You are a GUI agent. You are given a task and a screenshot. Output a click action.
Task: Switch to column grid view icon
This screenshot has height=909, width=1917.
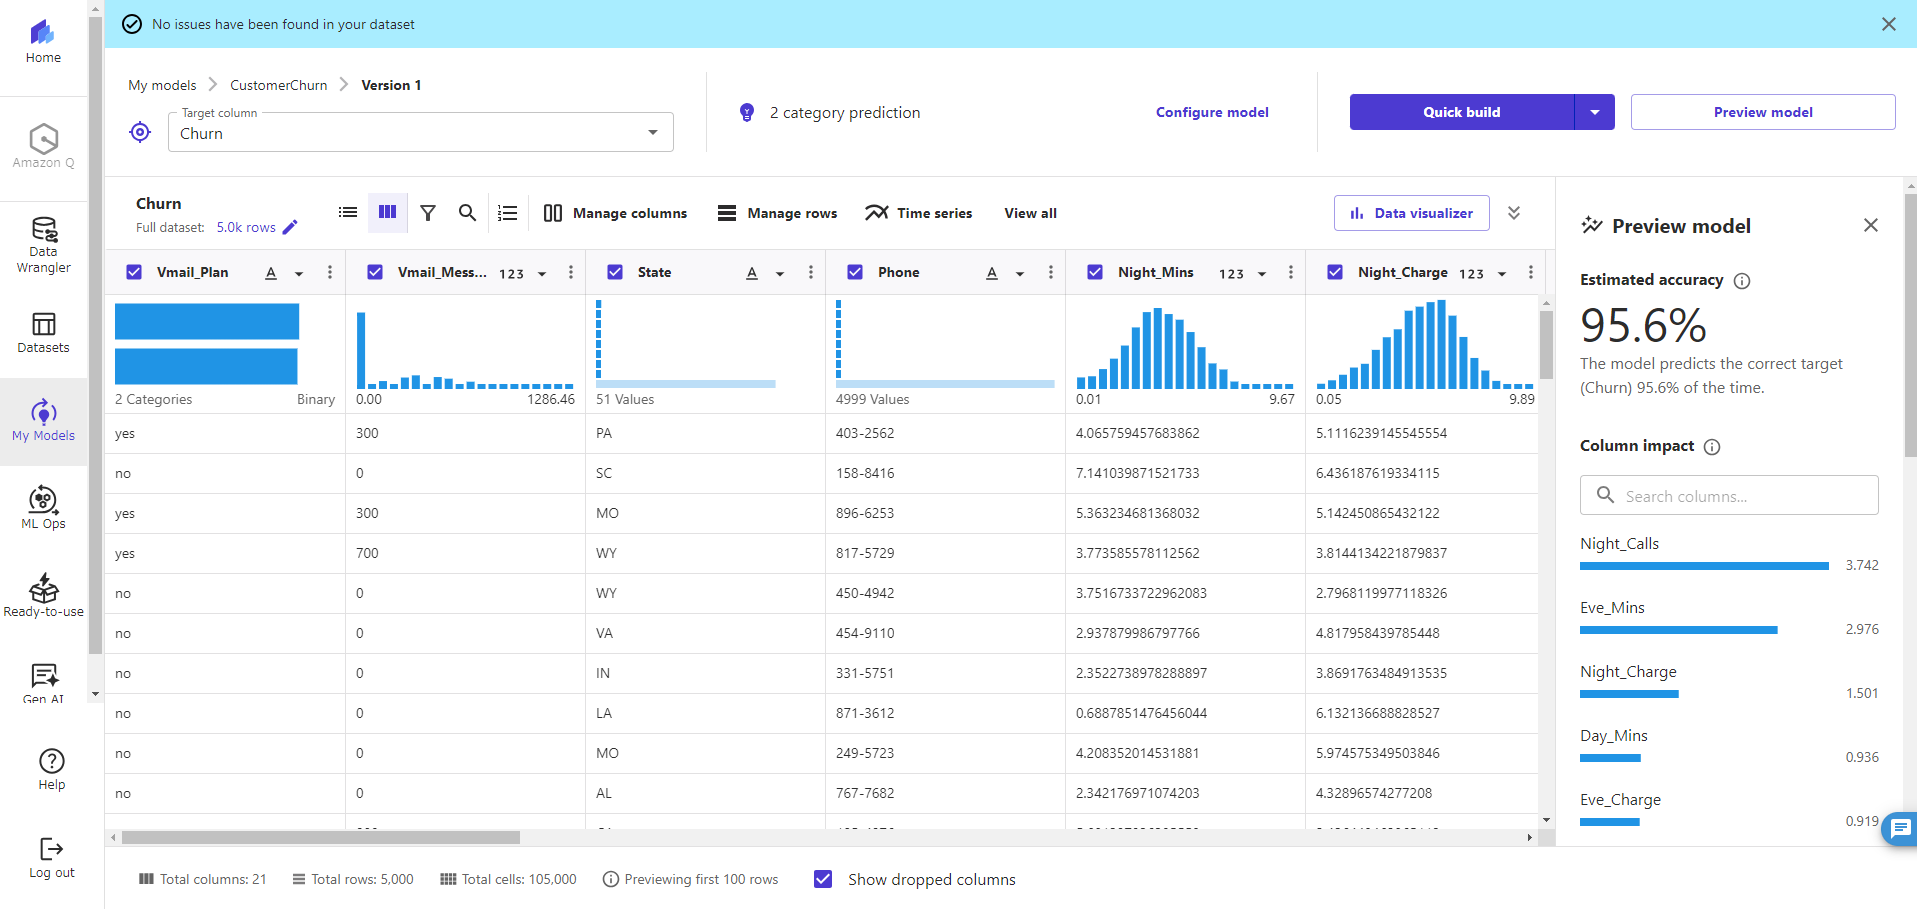tap(388, 212)
